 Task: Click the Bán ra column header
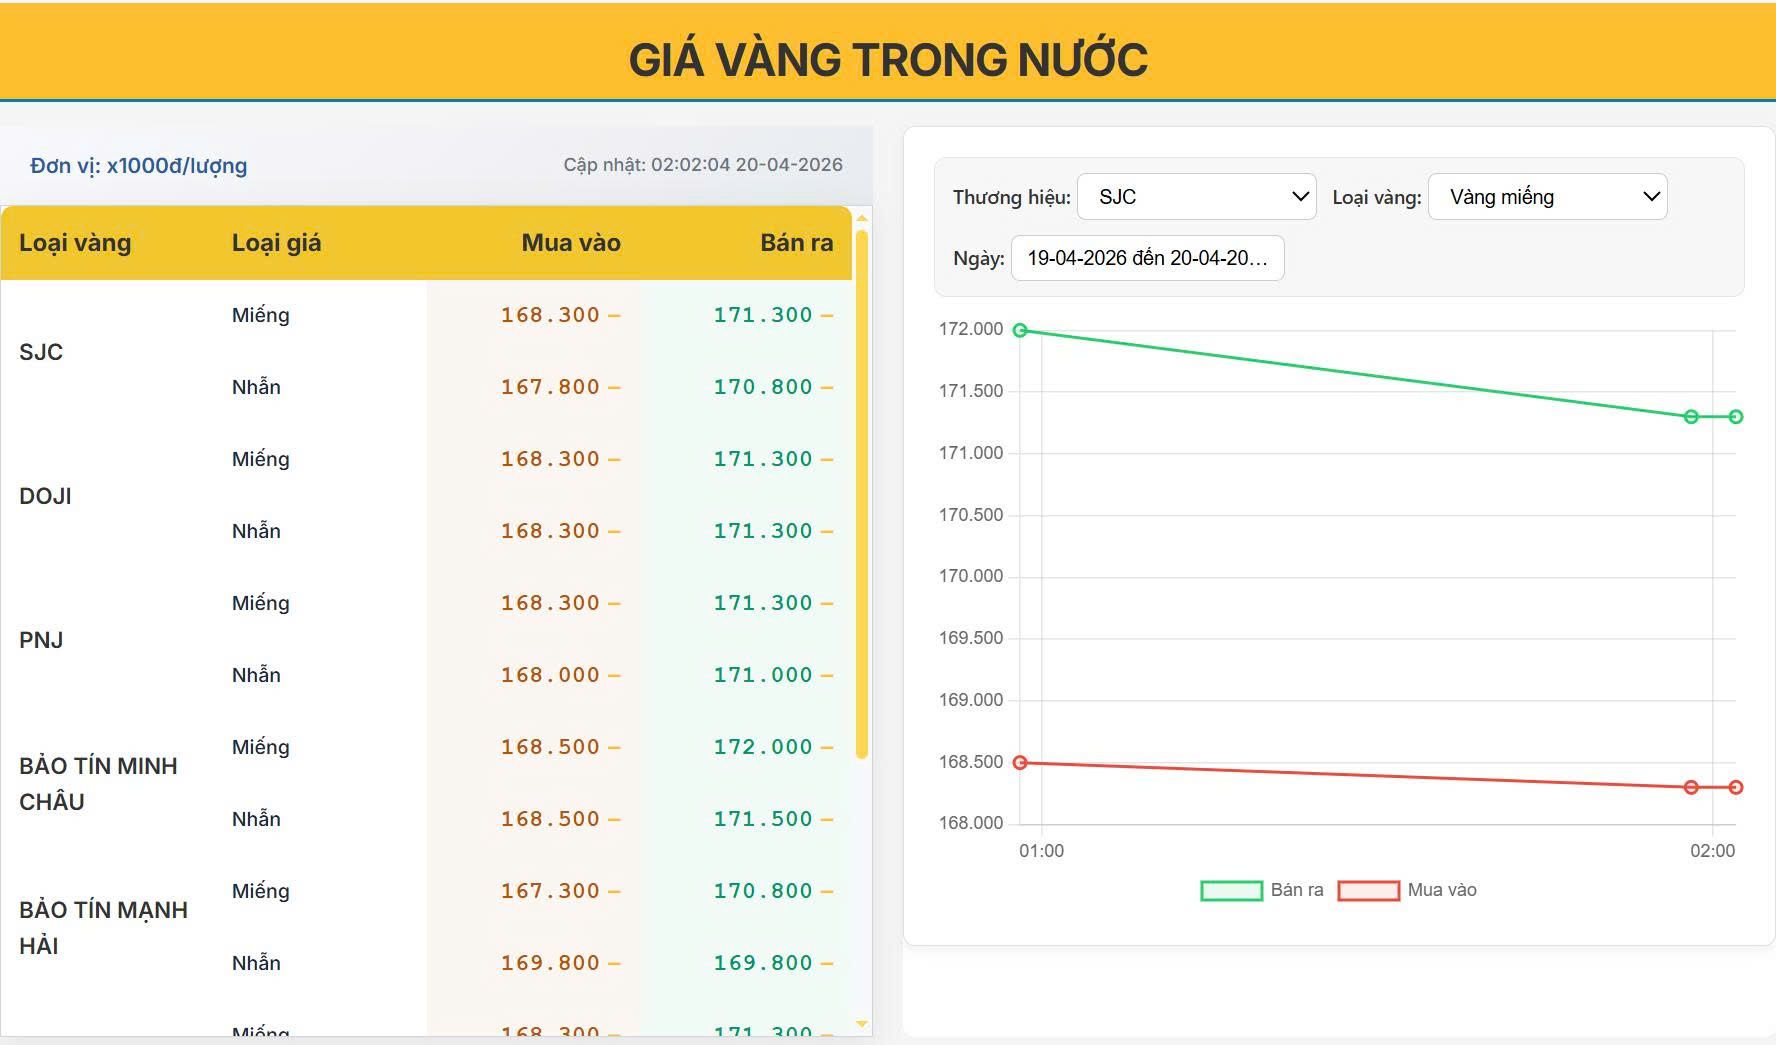point(796,243)
